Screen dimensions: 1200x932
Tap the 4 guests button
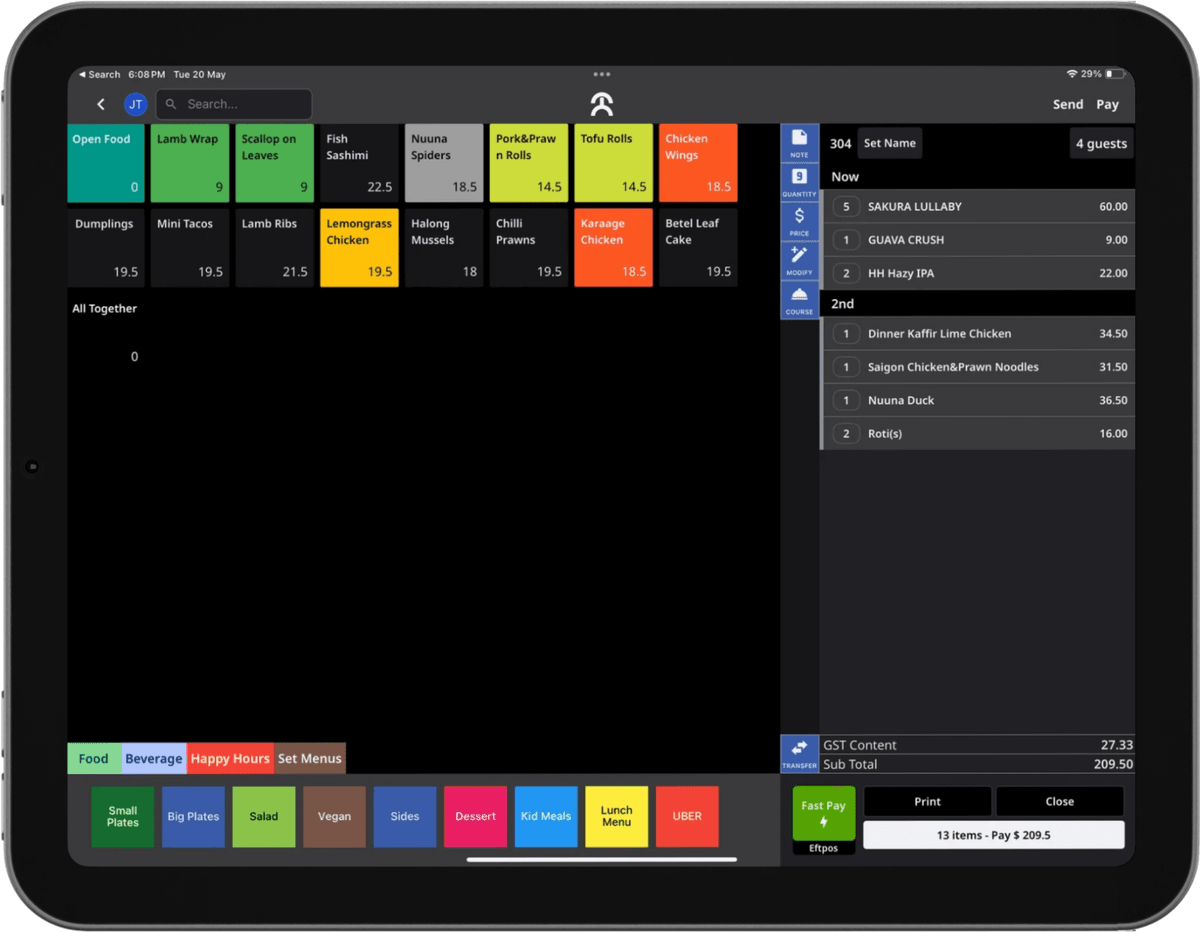(1101, 143)
